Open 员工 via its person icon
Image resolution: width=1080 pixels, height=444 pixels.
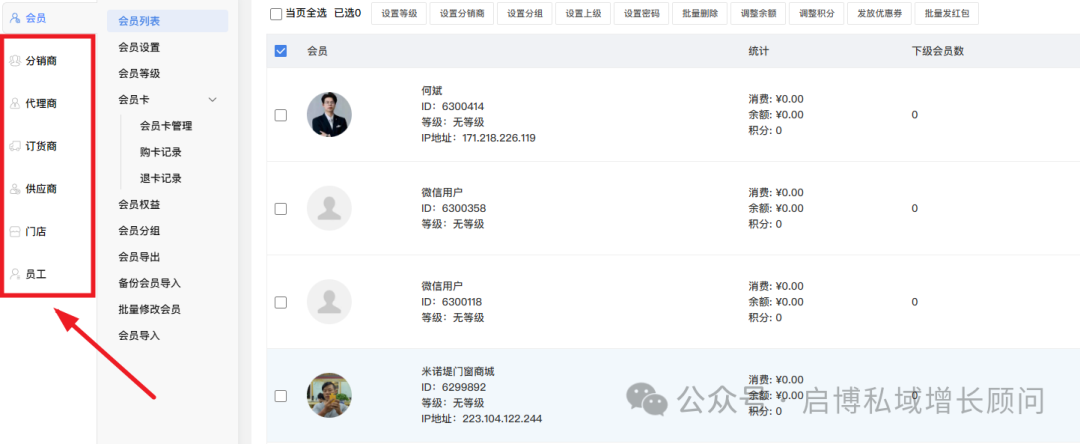pyautogui.click(x=15, y=273)
